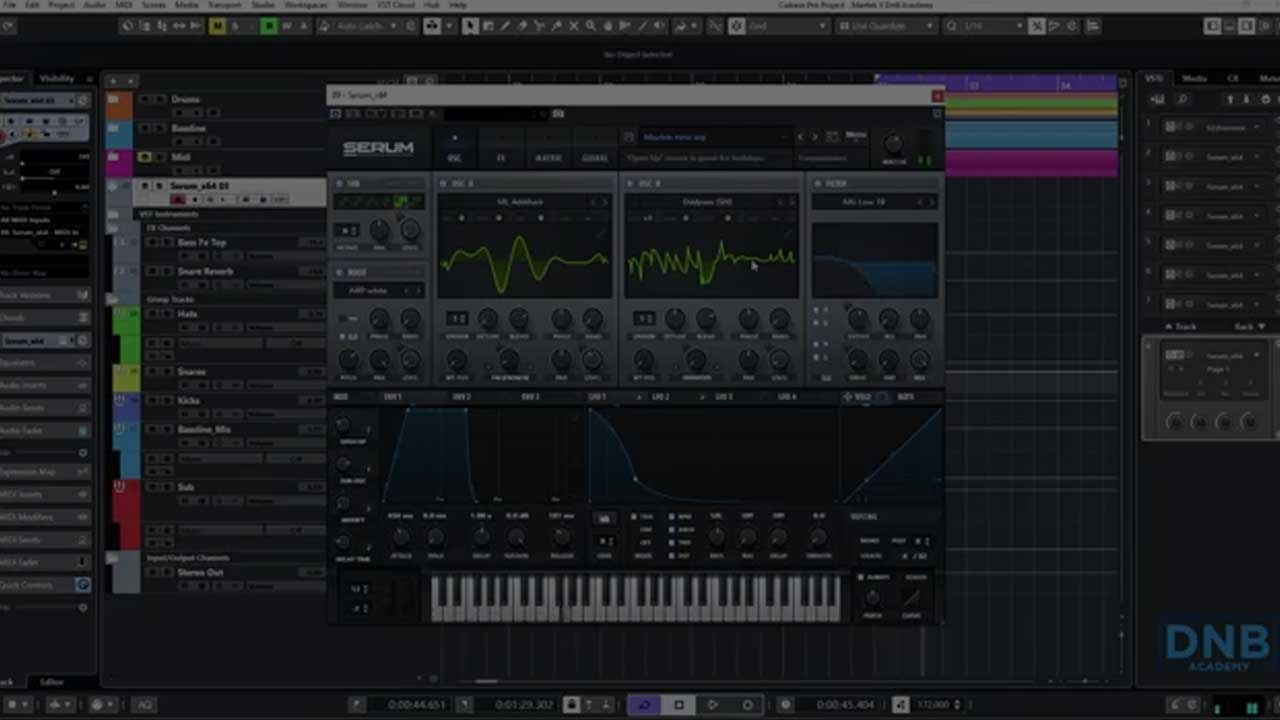Open the Auto Latch automation mode dropdown
This screenshot has height=720, width=1280.
367,26
